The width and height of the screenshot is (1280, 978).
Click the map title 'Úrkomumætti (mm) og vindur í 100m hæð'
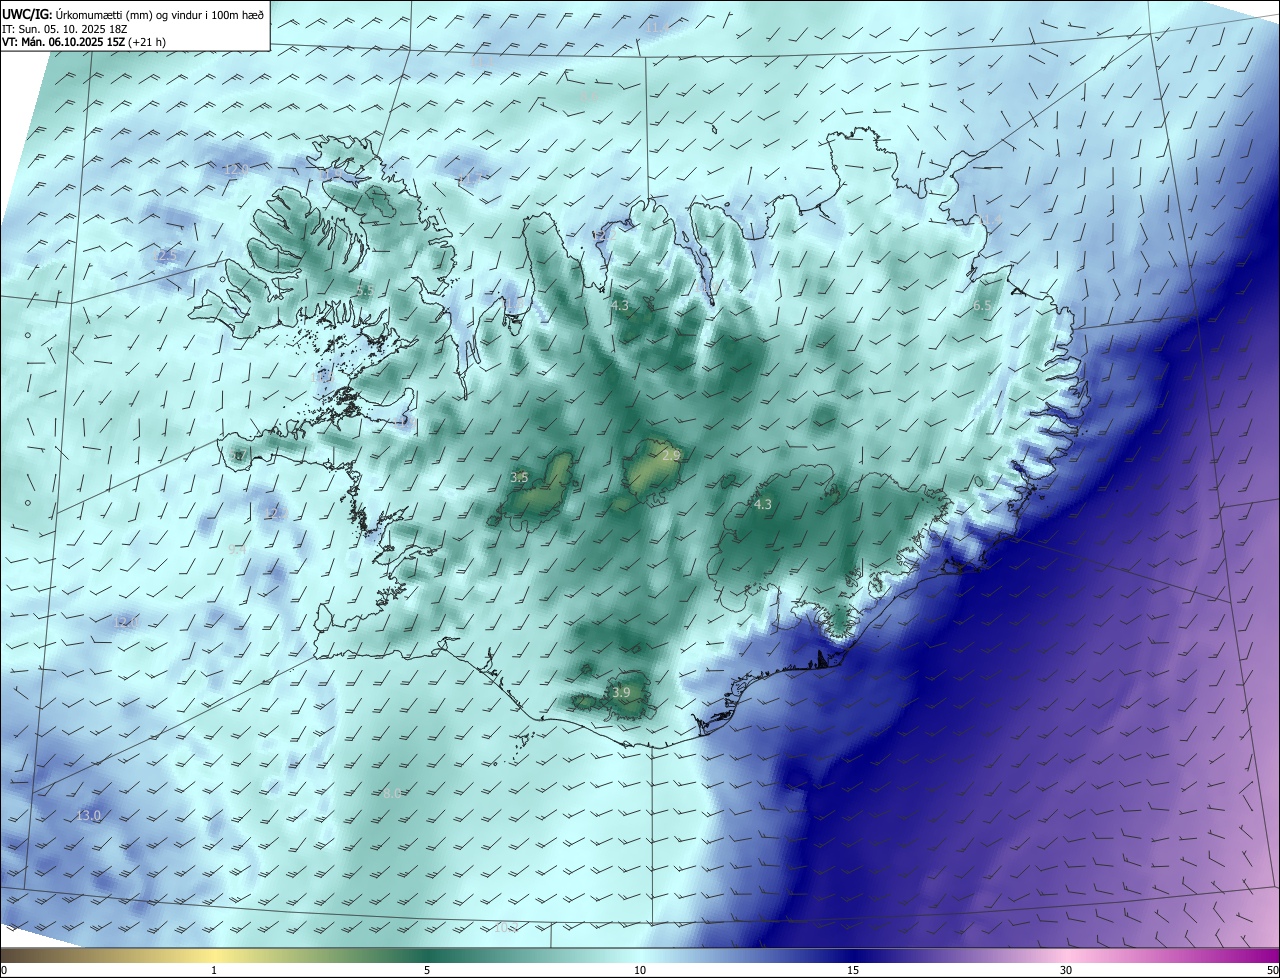[x=159, y=13]
